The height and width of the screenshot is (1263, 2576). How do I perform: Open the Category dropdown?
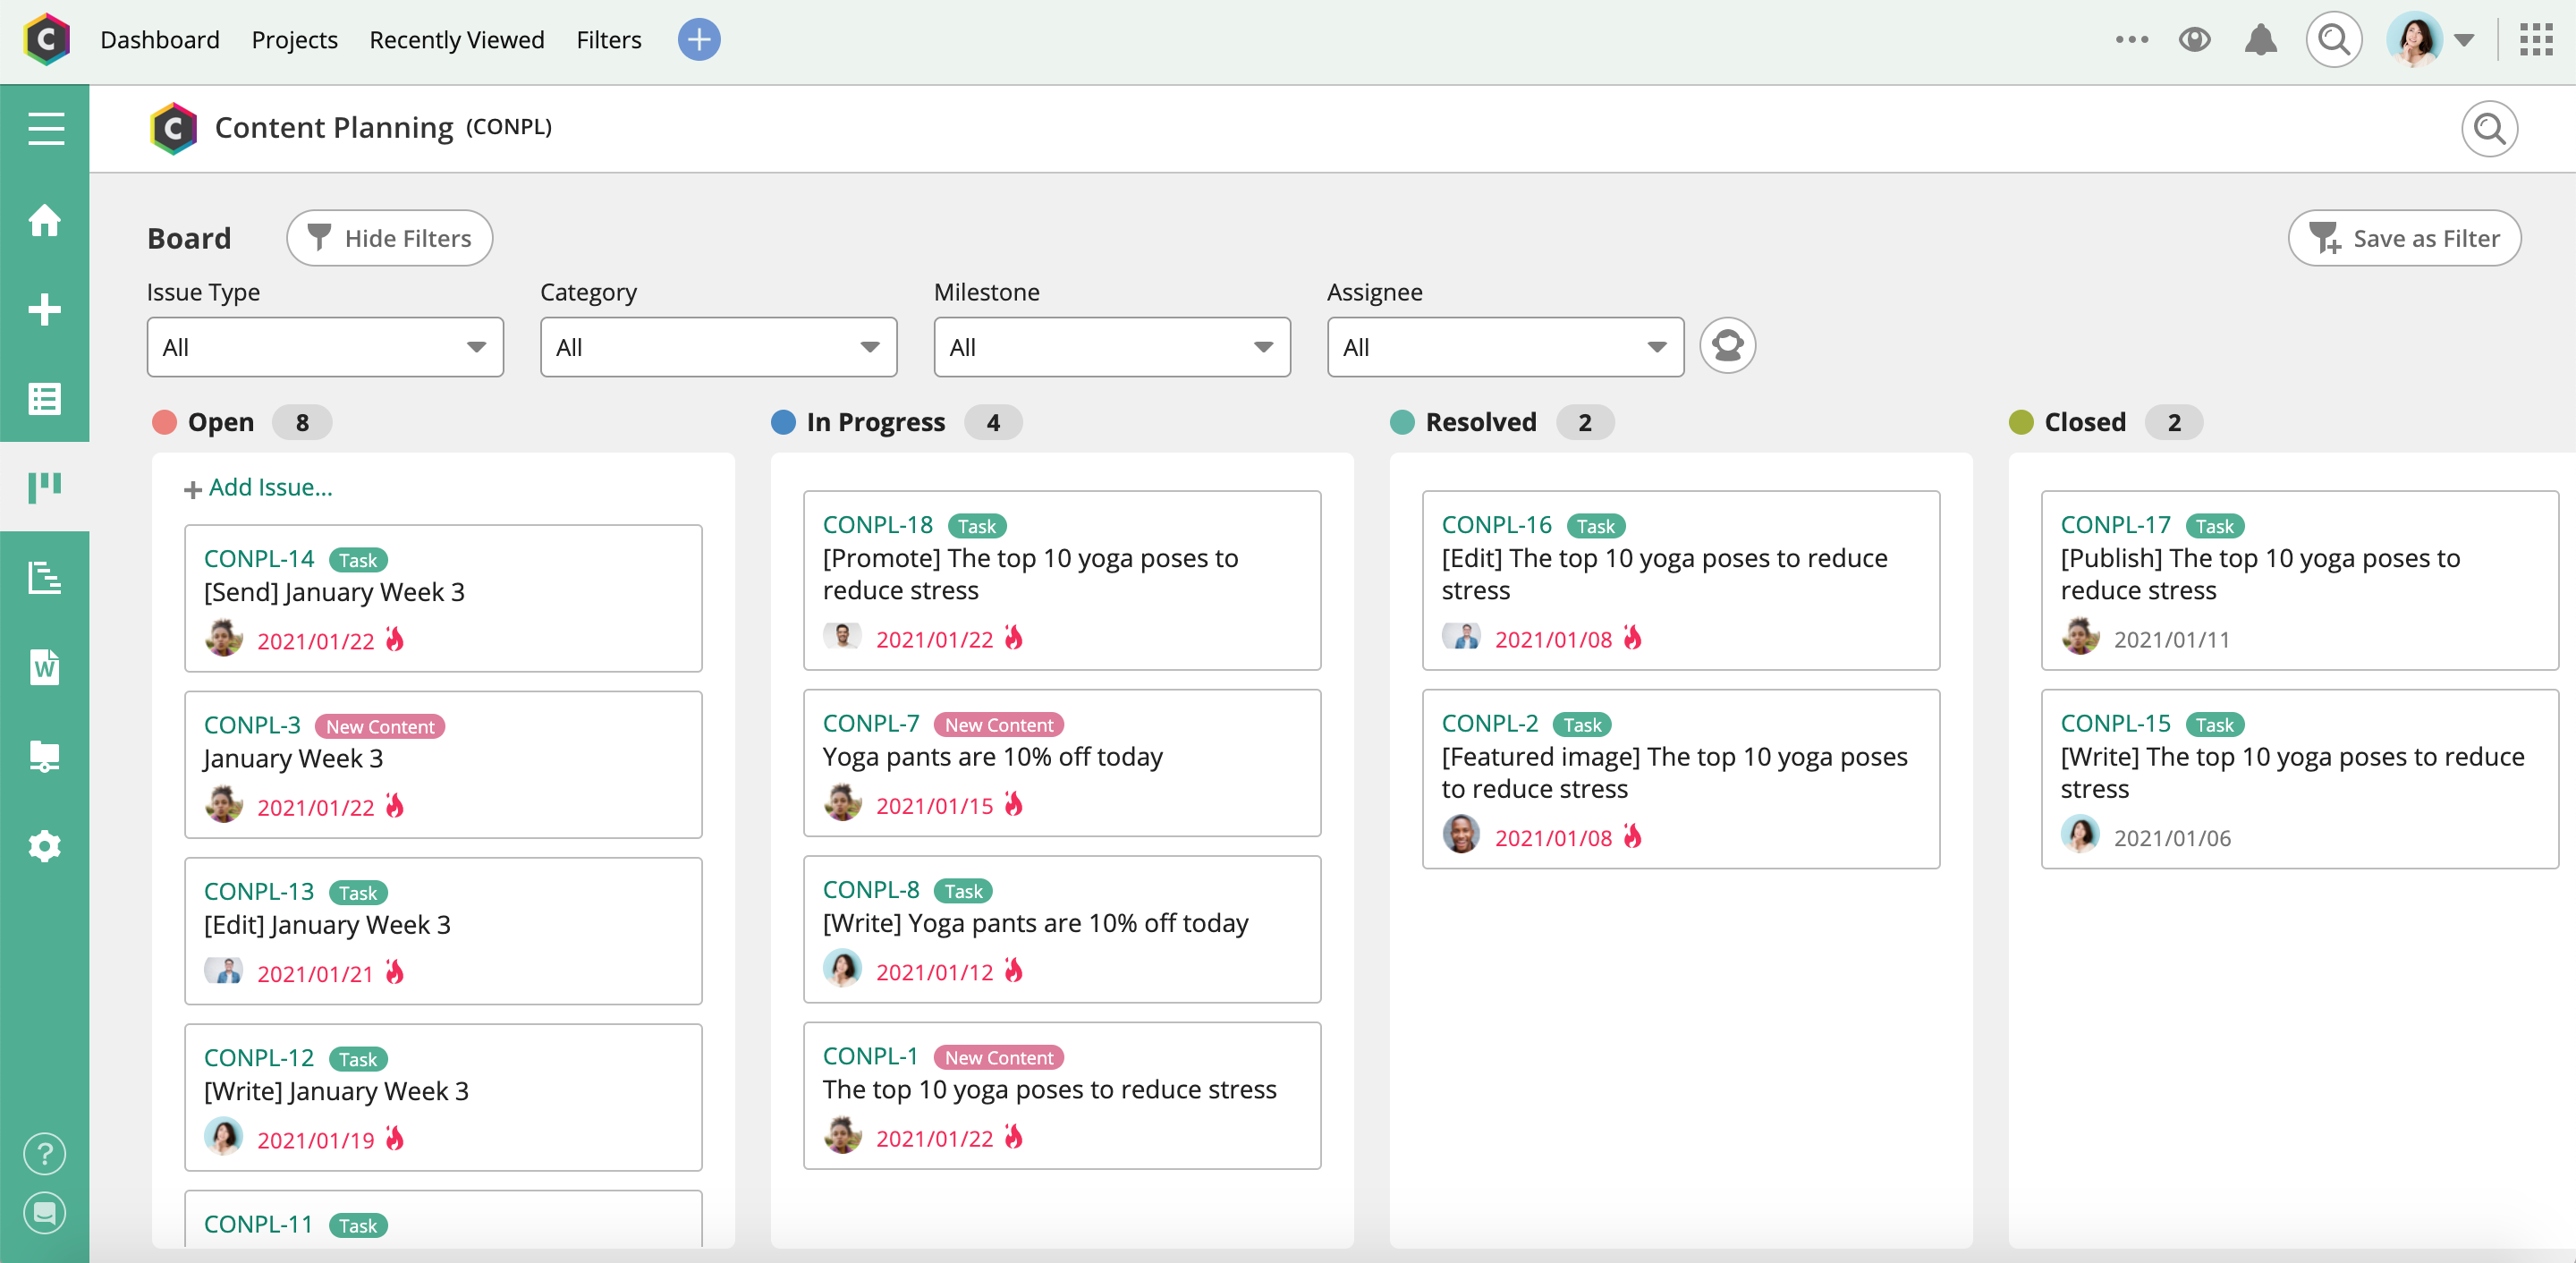click(x=718, y=347)
